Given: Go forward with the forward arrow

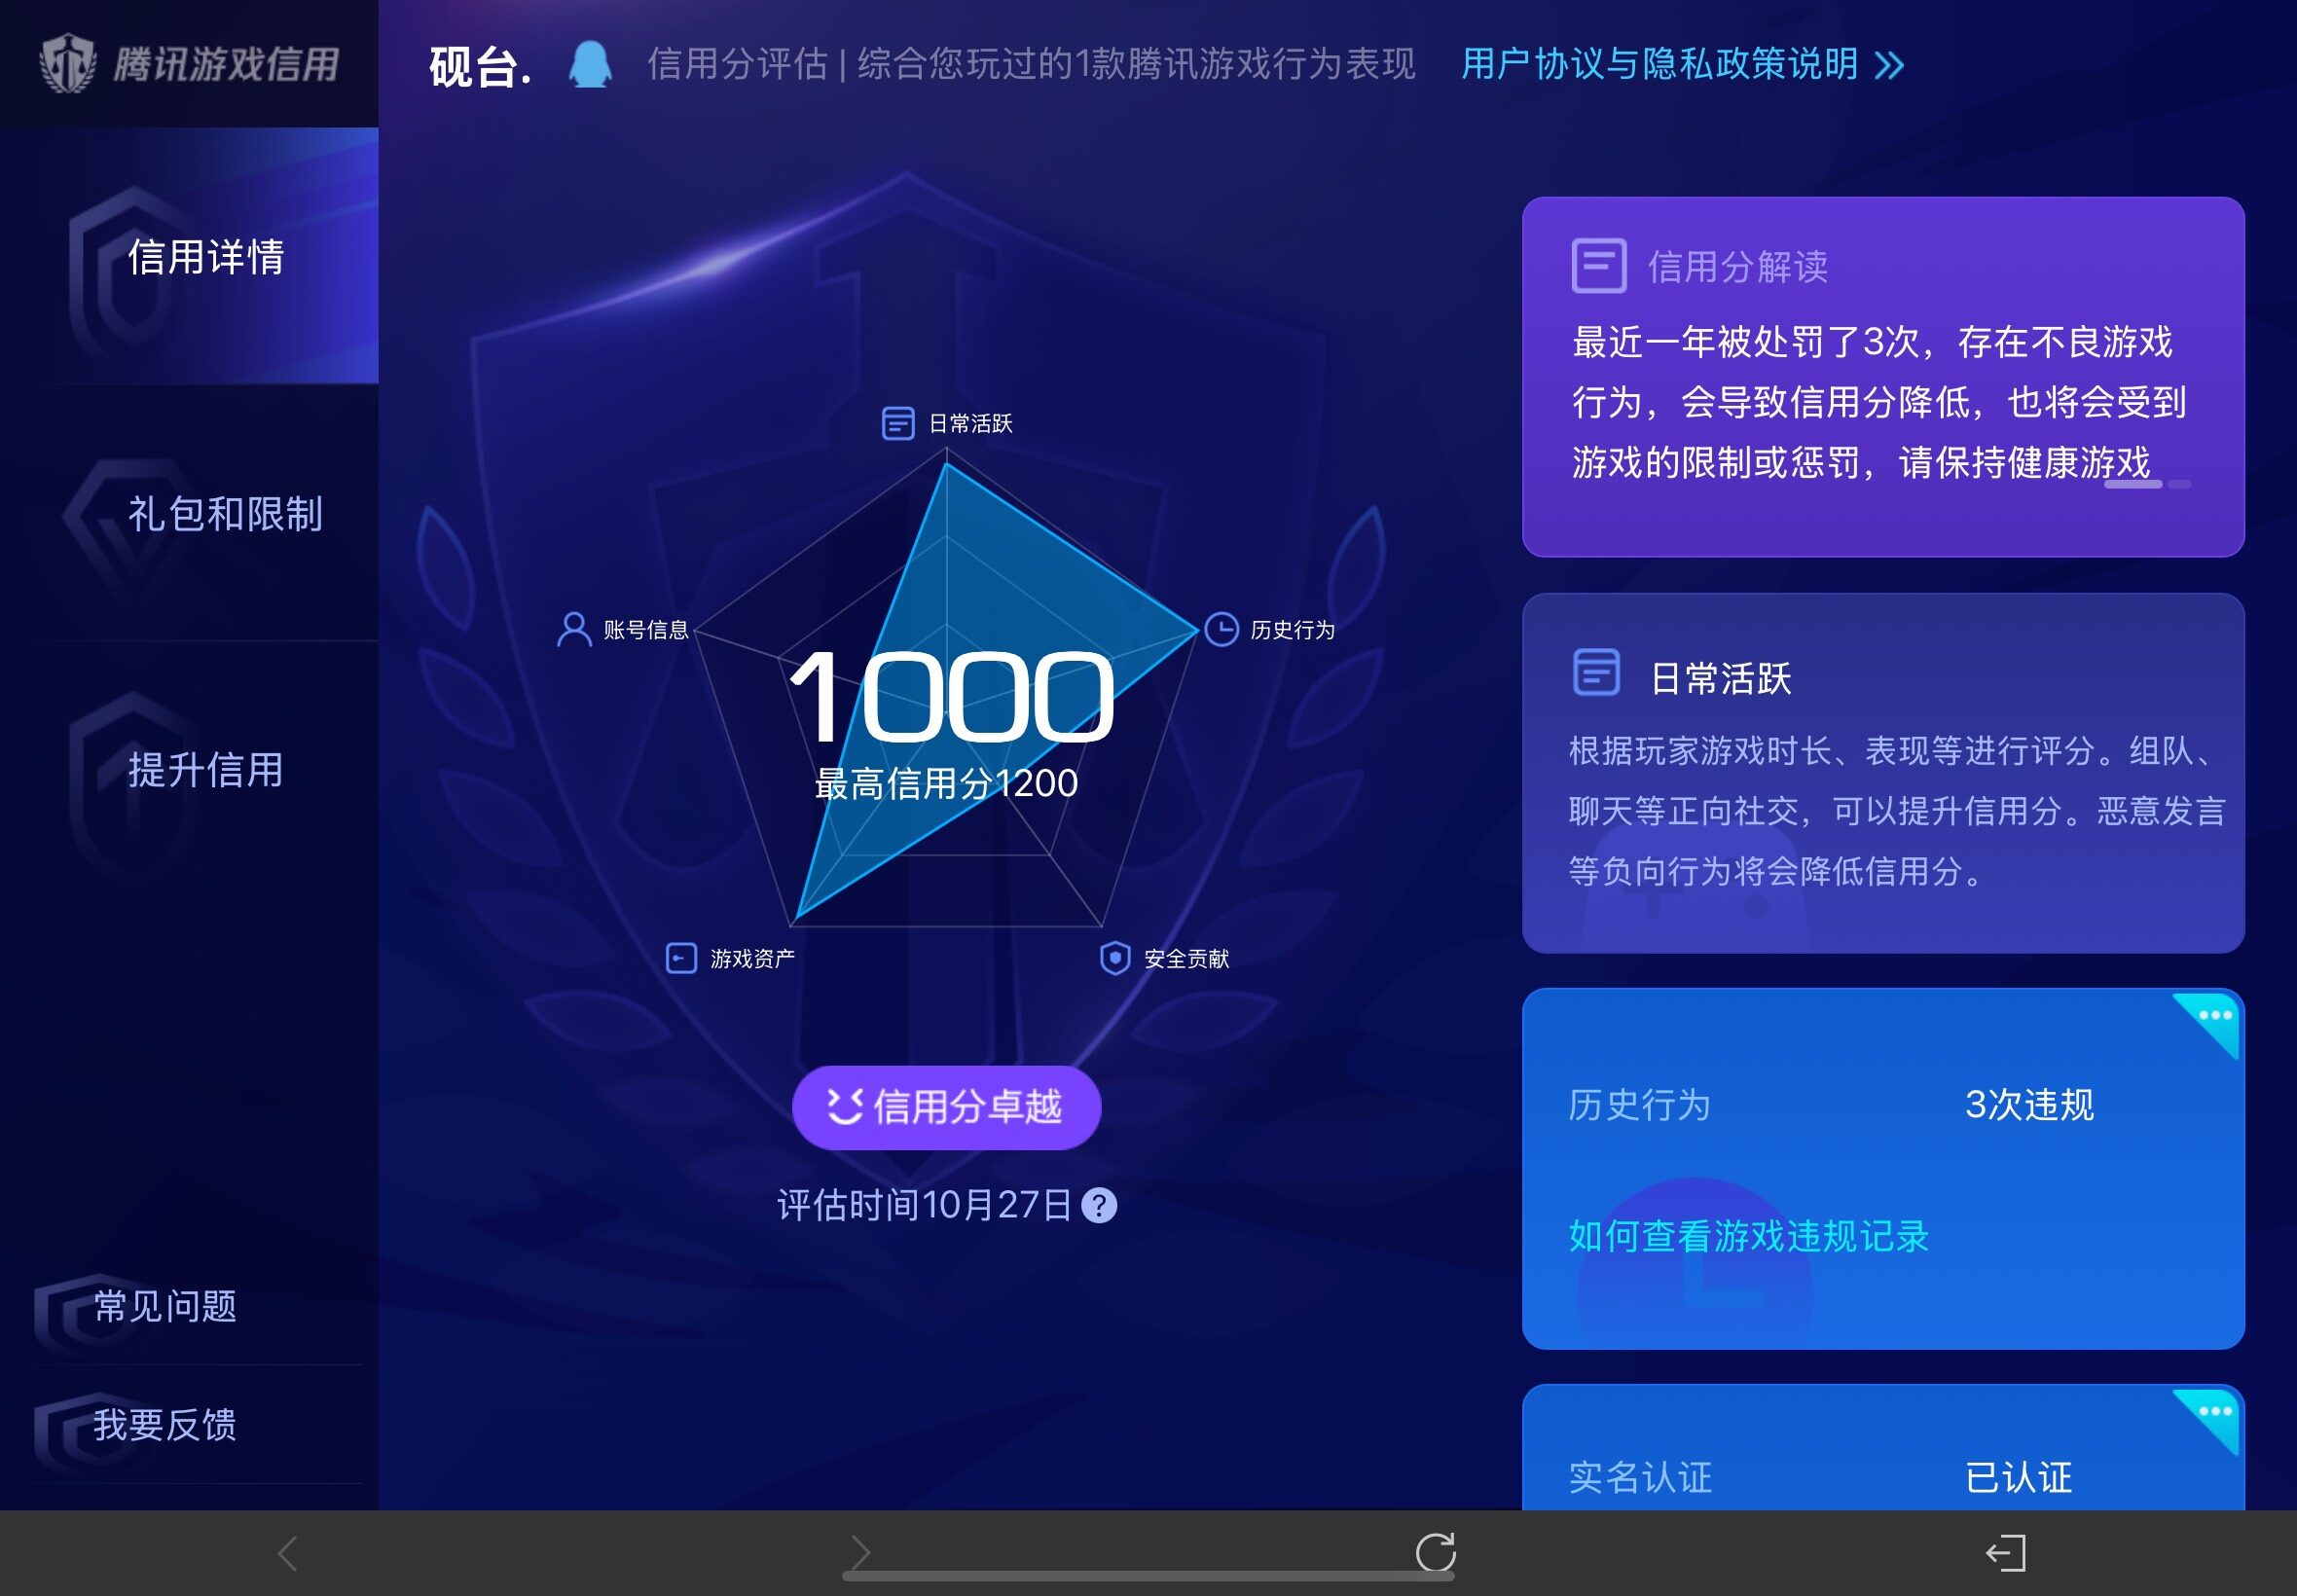Looking at the screenshot, I should [x=860, y=1553].
